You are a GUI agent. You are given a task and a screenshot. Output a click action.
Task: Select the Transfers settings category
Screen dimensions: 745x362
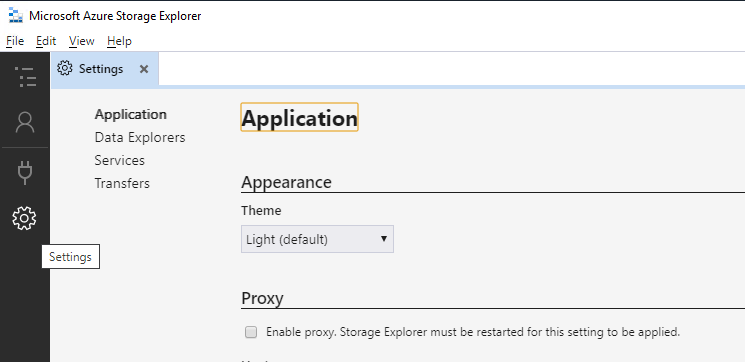(x=122, y=183)
